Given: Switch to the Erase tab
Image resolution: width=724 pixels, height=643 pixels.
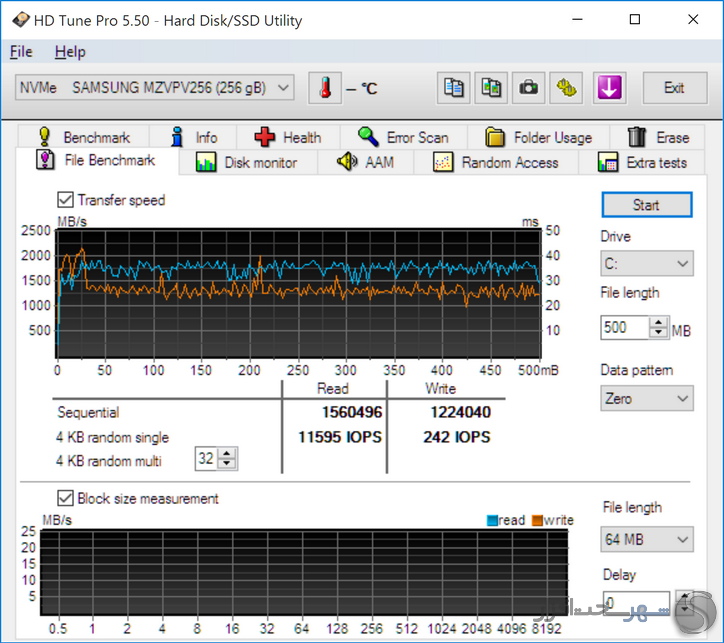Looking at the screenshot, I should pyautogui.click(x=658, y=137).
